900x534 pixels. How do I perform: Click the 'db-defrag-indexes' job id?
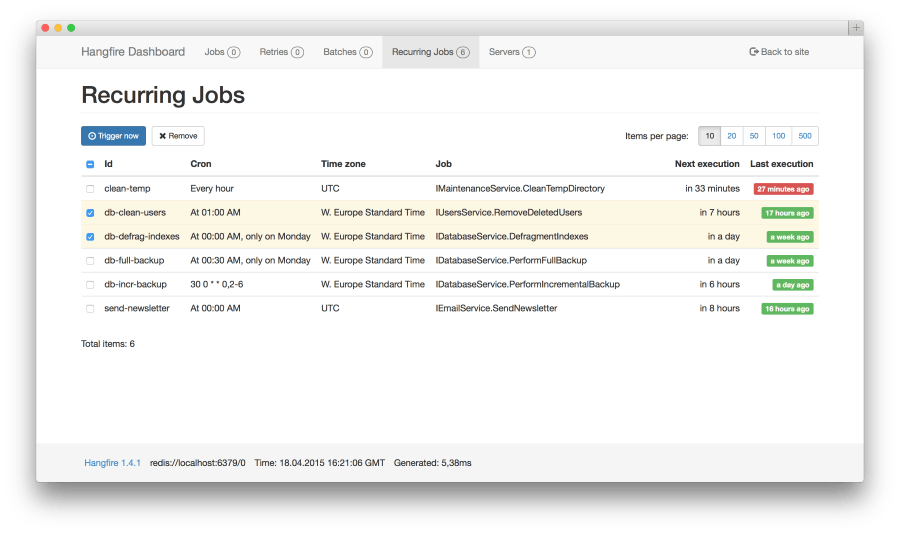(x=142, y=237)
